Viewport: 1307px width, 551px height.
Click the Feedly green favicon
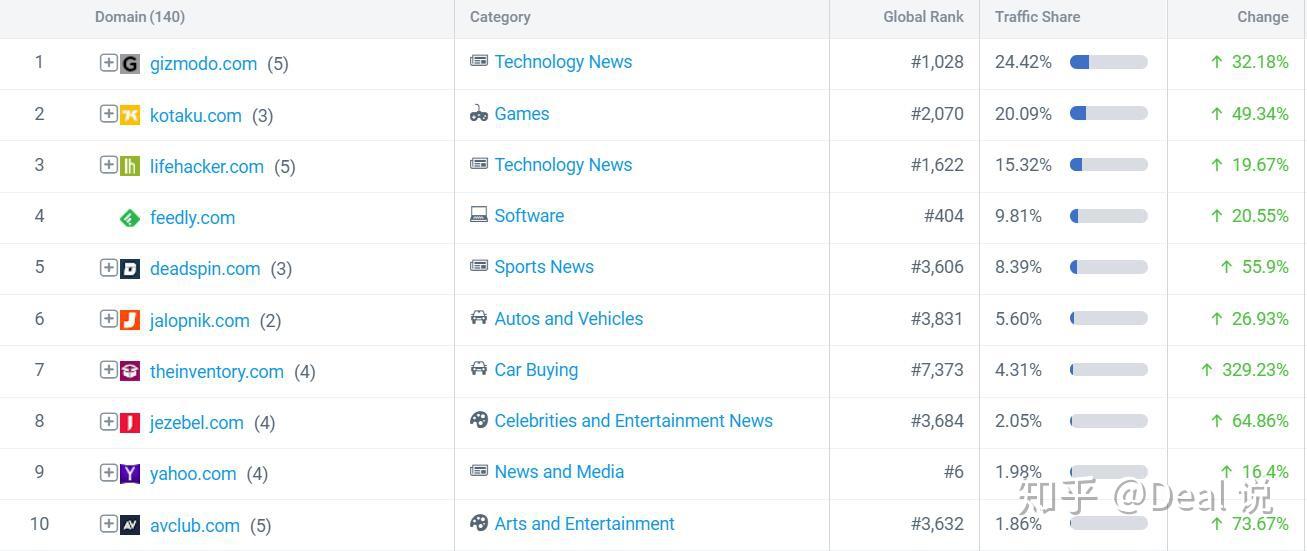click(x=130, y=218)
